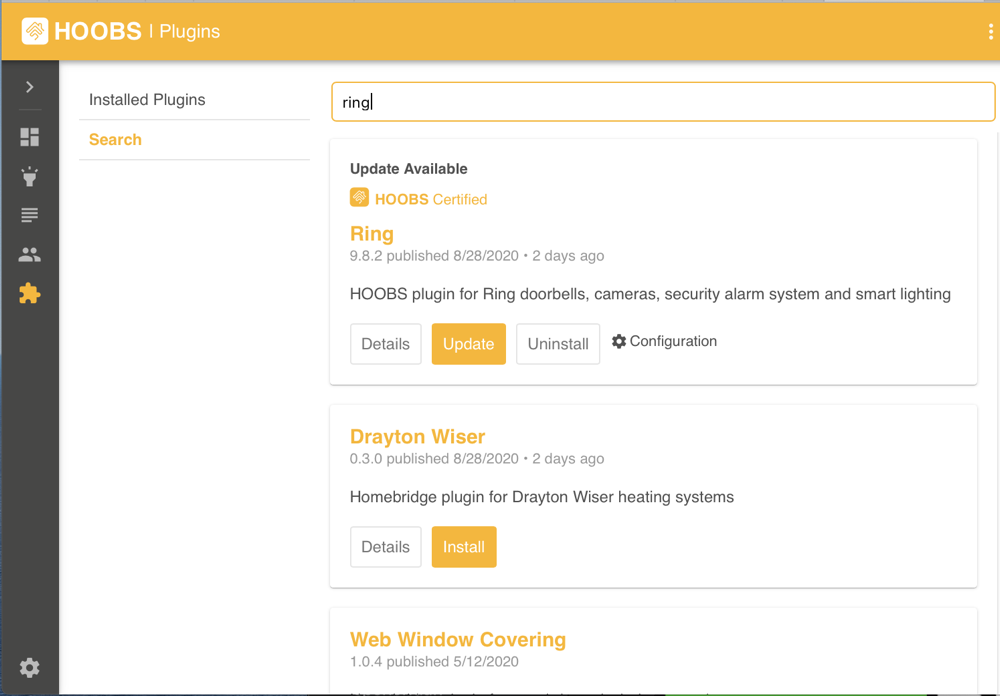The image size is (1000, 696).
Task: View Details for the Ring plugin
Action: (x=385, y=344)
